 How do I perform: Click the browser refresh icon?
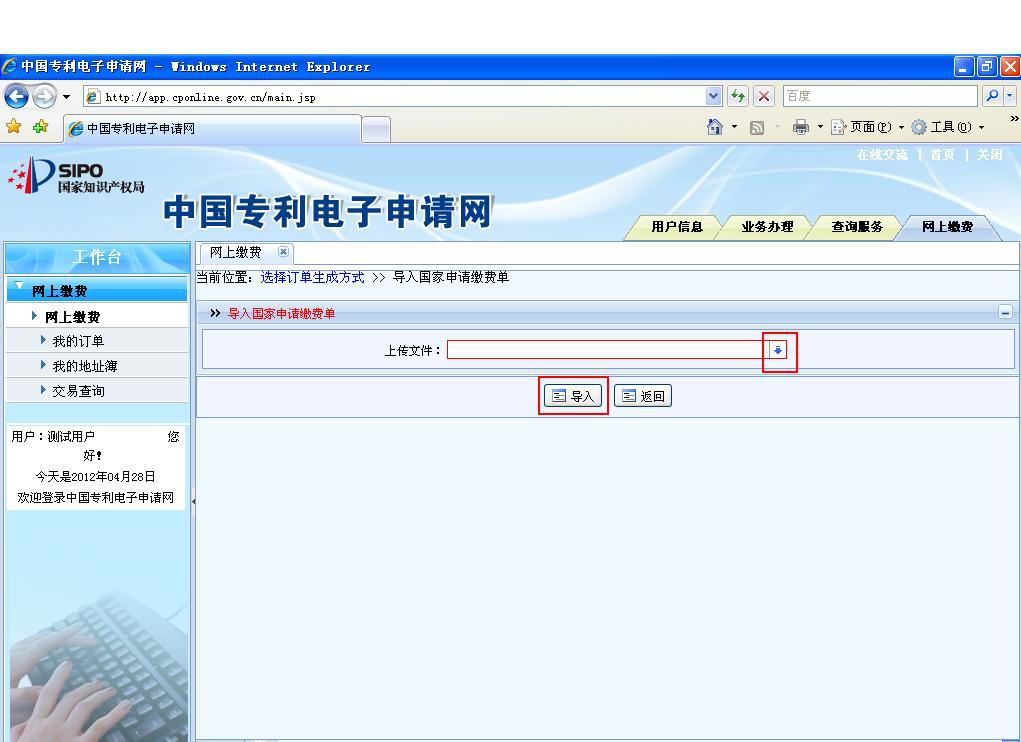pos(738,96)
